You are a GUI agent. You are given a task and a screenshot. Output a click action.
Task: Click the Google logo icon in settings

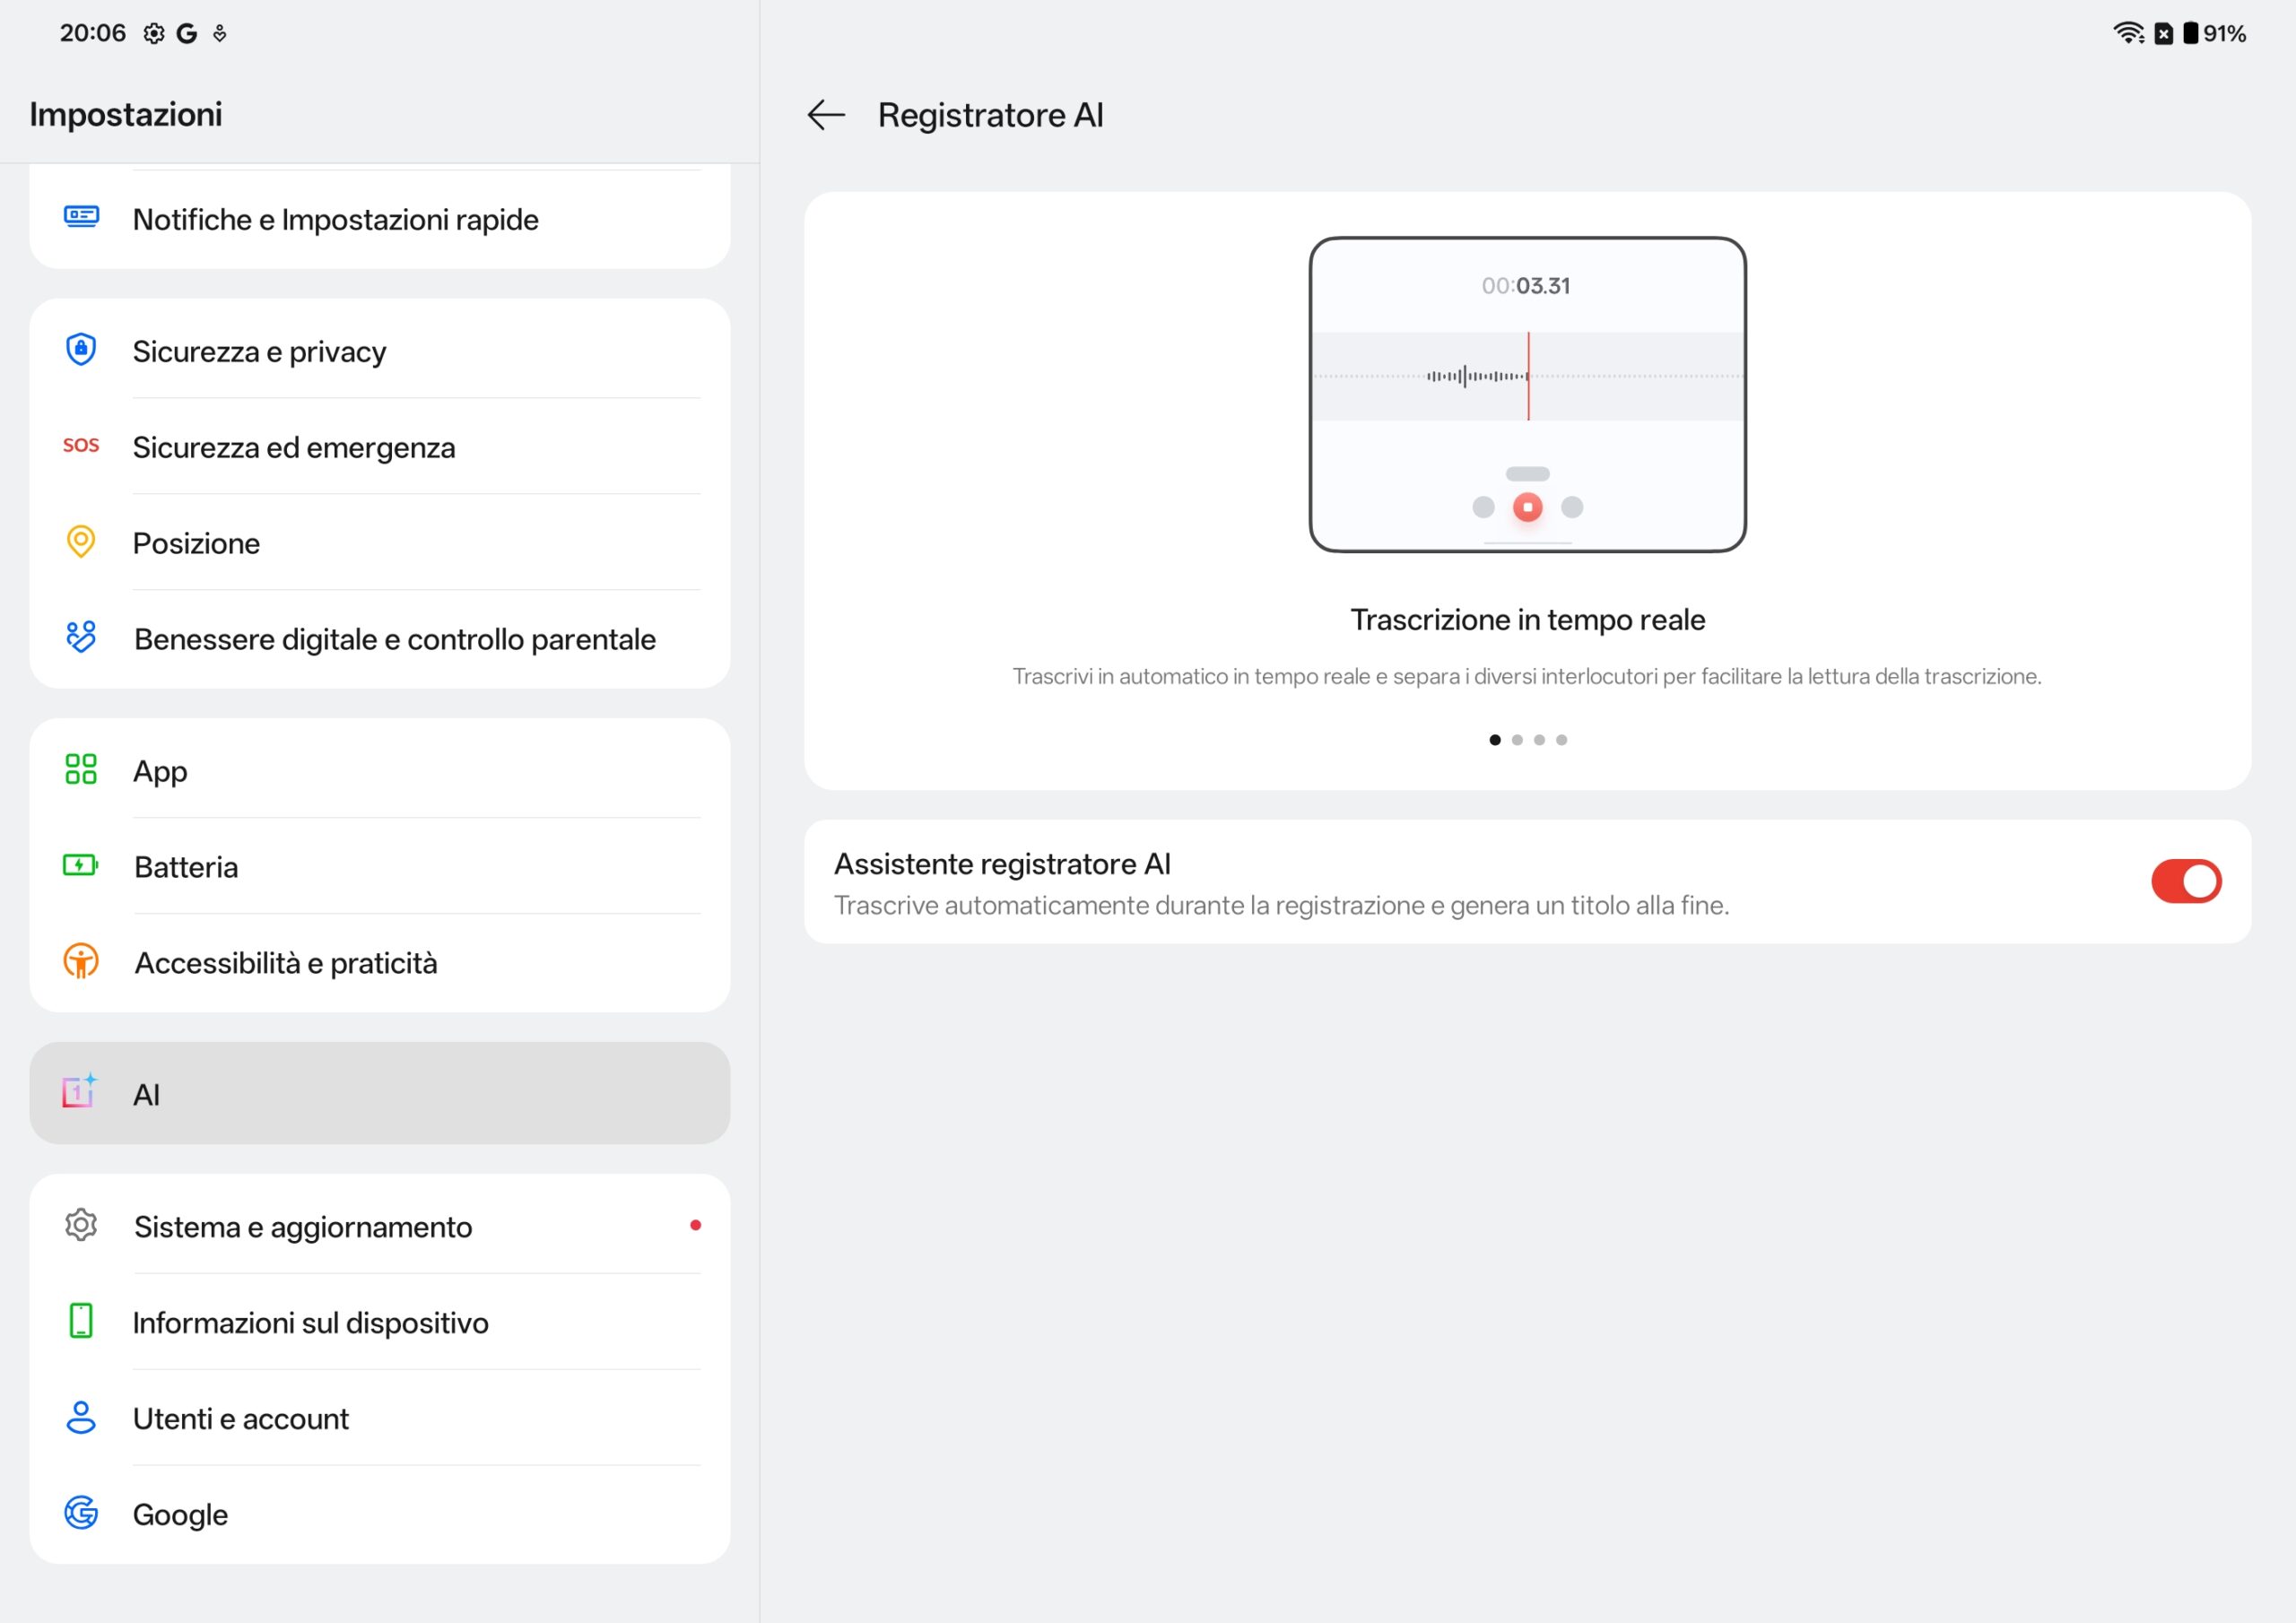[81, 1513]
